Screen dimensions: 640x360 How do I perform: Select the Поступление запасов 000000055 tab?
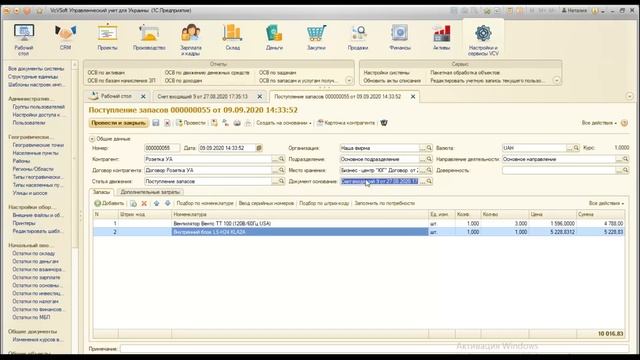pyautogui.click(x=338, y=97)
